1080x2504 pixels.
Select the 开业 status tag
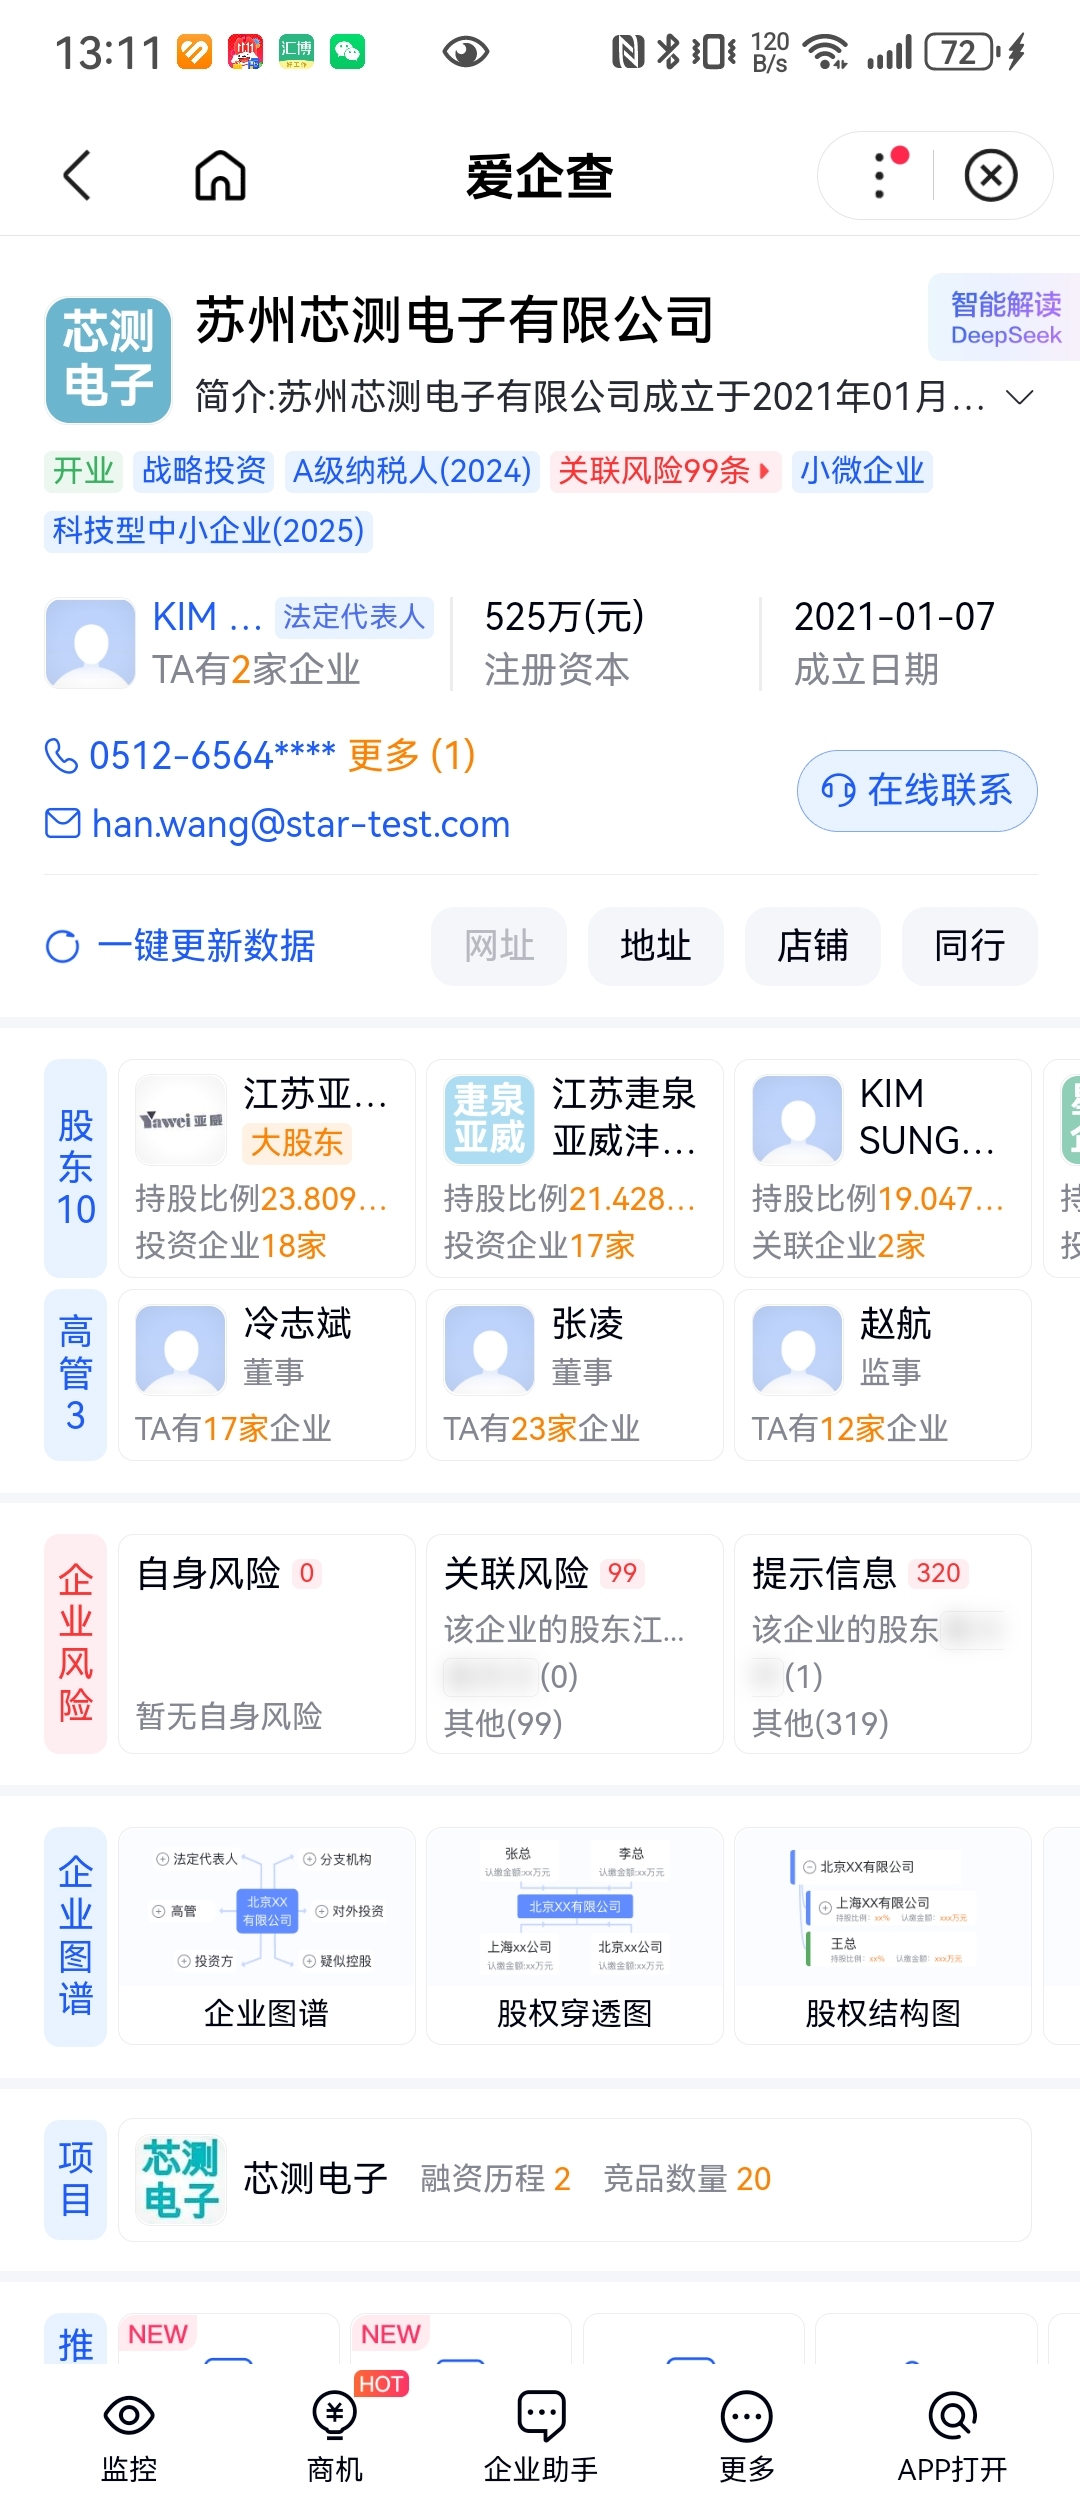[x=84, y=470]
